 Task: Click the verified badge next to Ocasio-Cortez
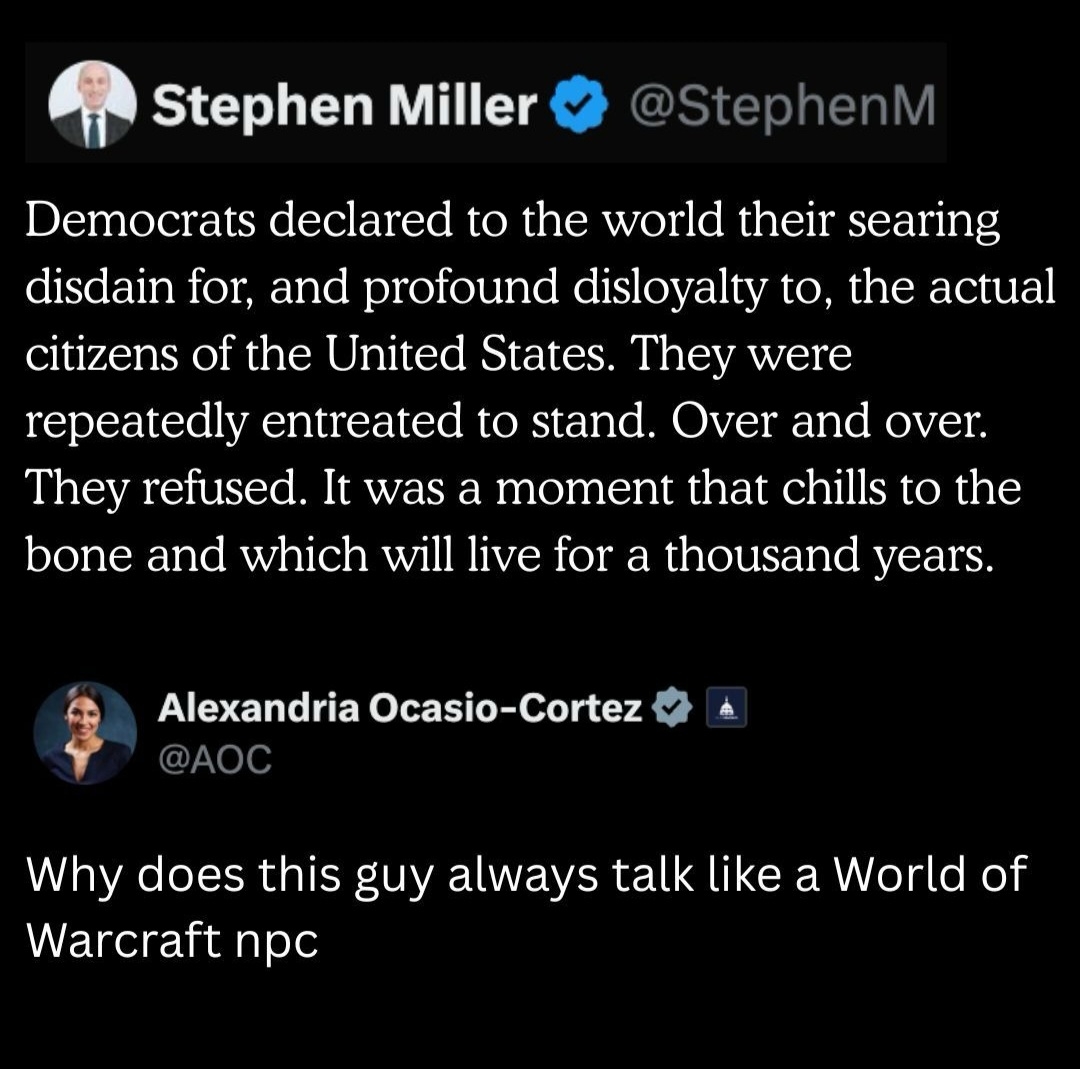(x=672, y=709)
